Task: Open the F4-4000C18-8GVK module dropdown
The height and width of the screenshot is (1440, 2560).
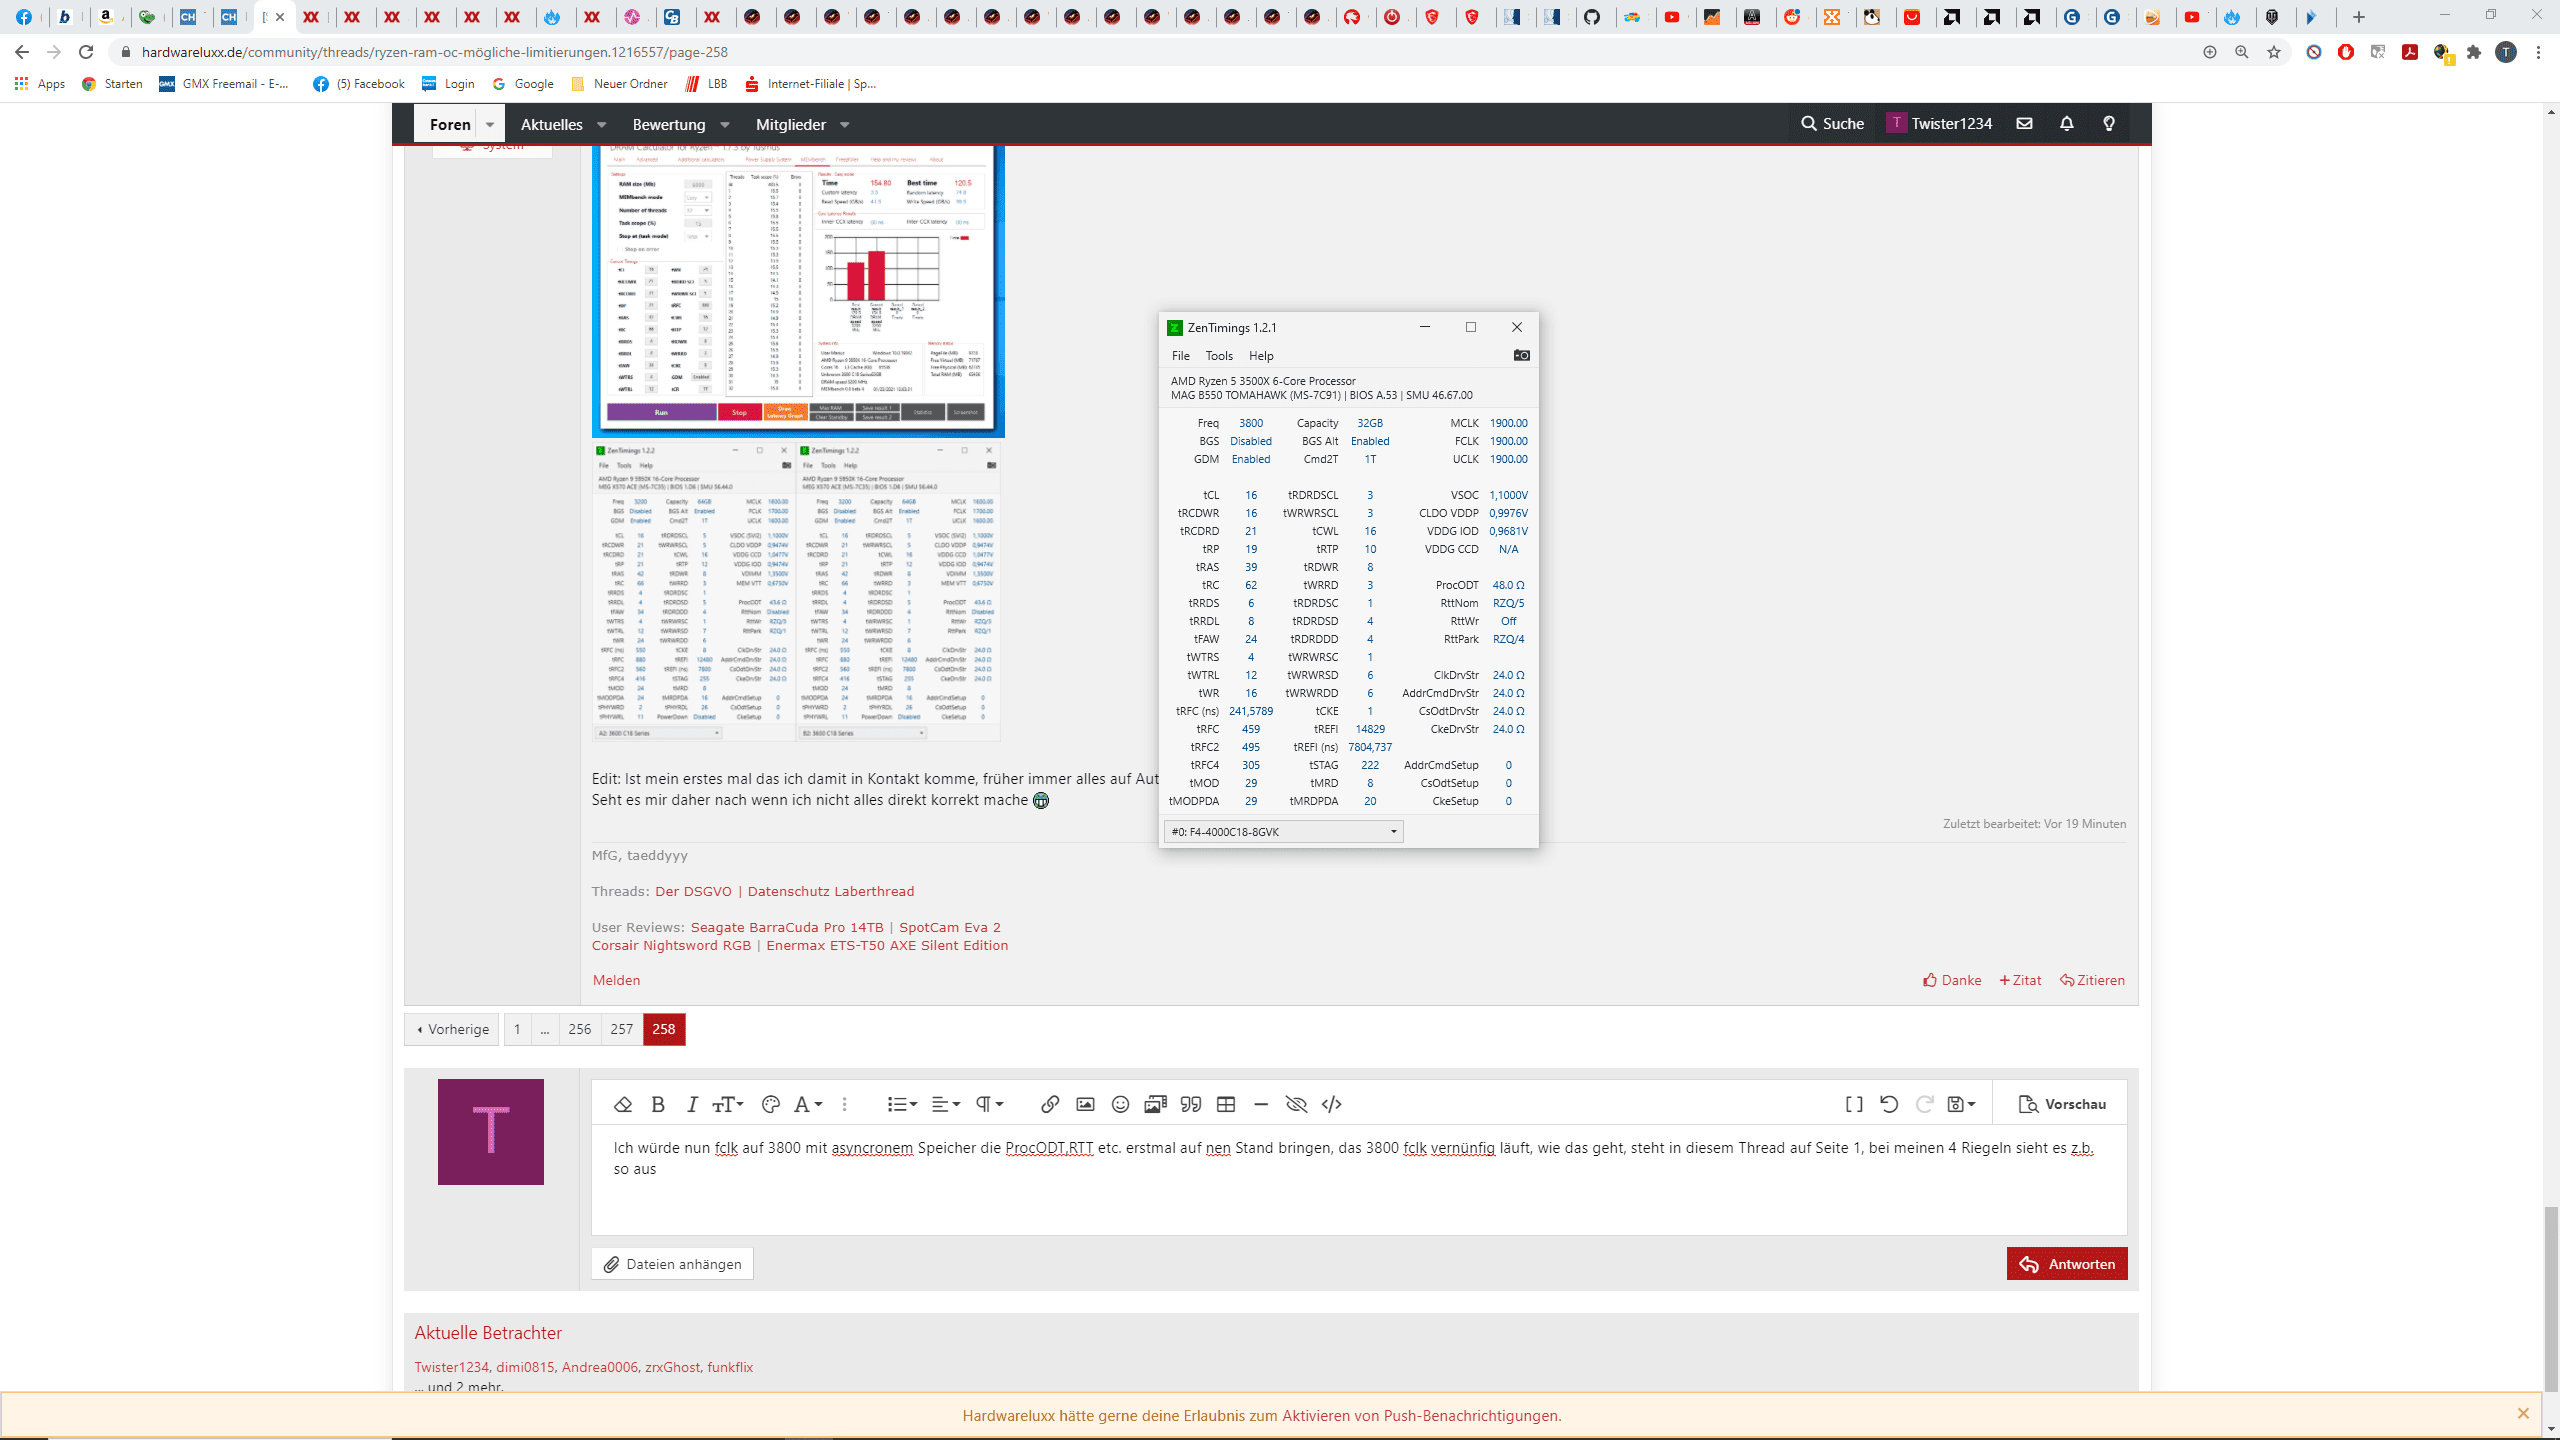Action: tap(1283, 832)
